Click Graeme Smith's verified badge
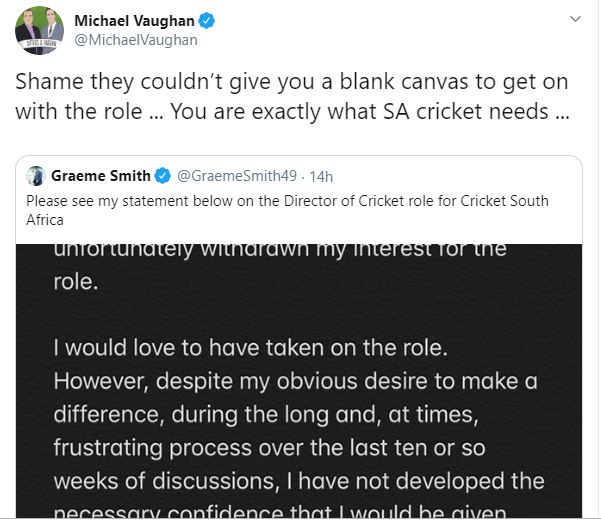Screen dimensions: 601x523 pyautogui.click(x=160, y=176)
